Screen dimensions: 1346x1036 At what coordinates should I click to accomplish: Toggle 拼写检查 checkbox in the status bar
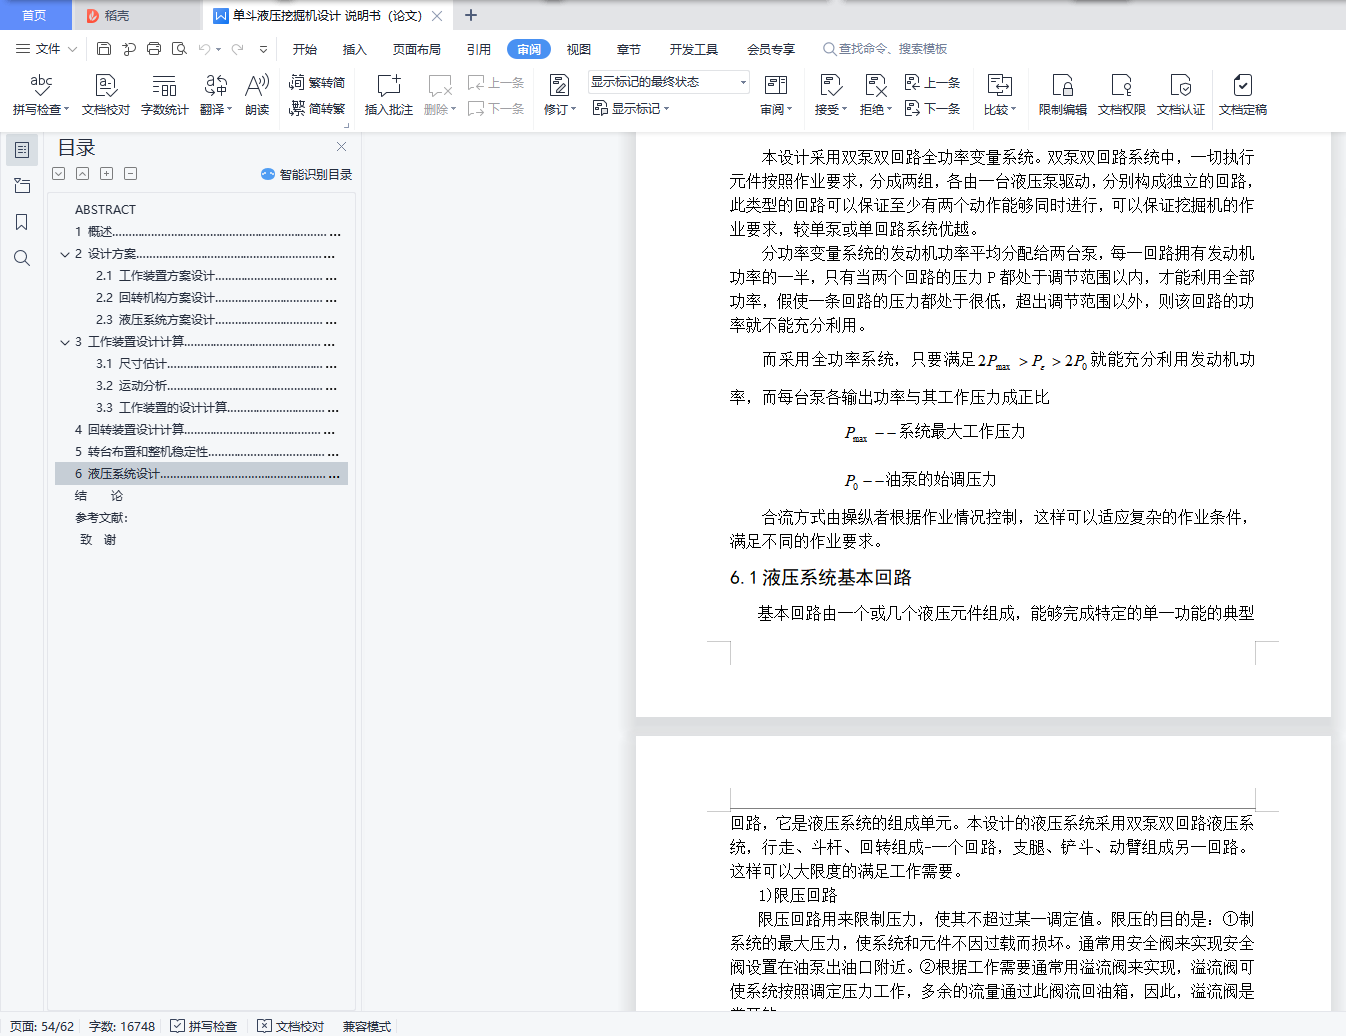[x=204, y=1026]
